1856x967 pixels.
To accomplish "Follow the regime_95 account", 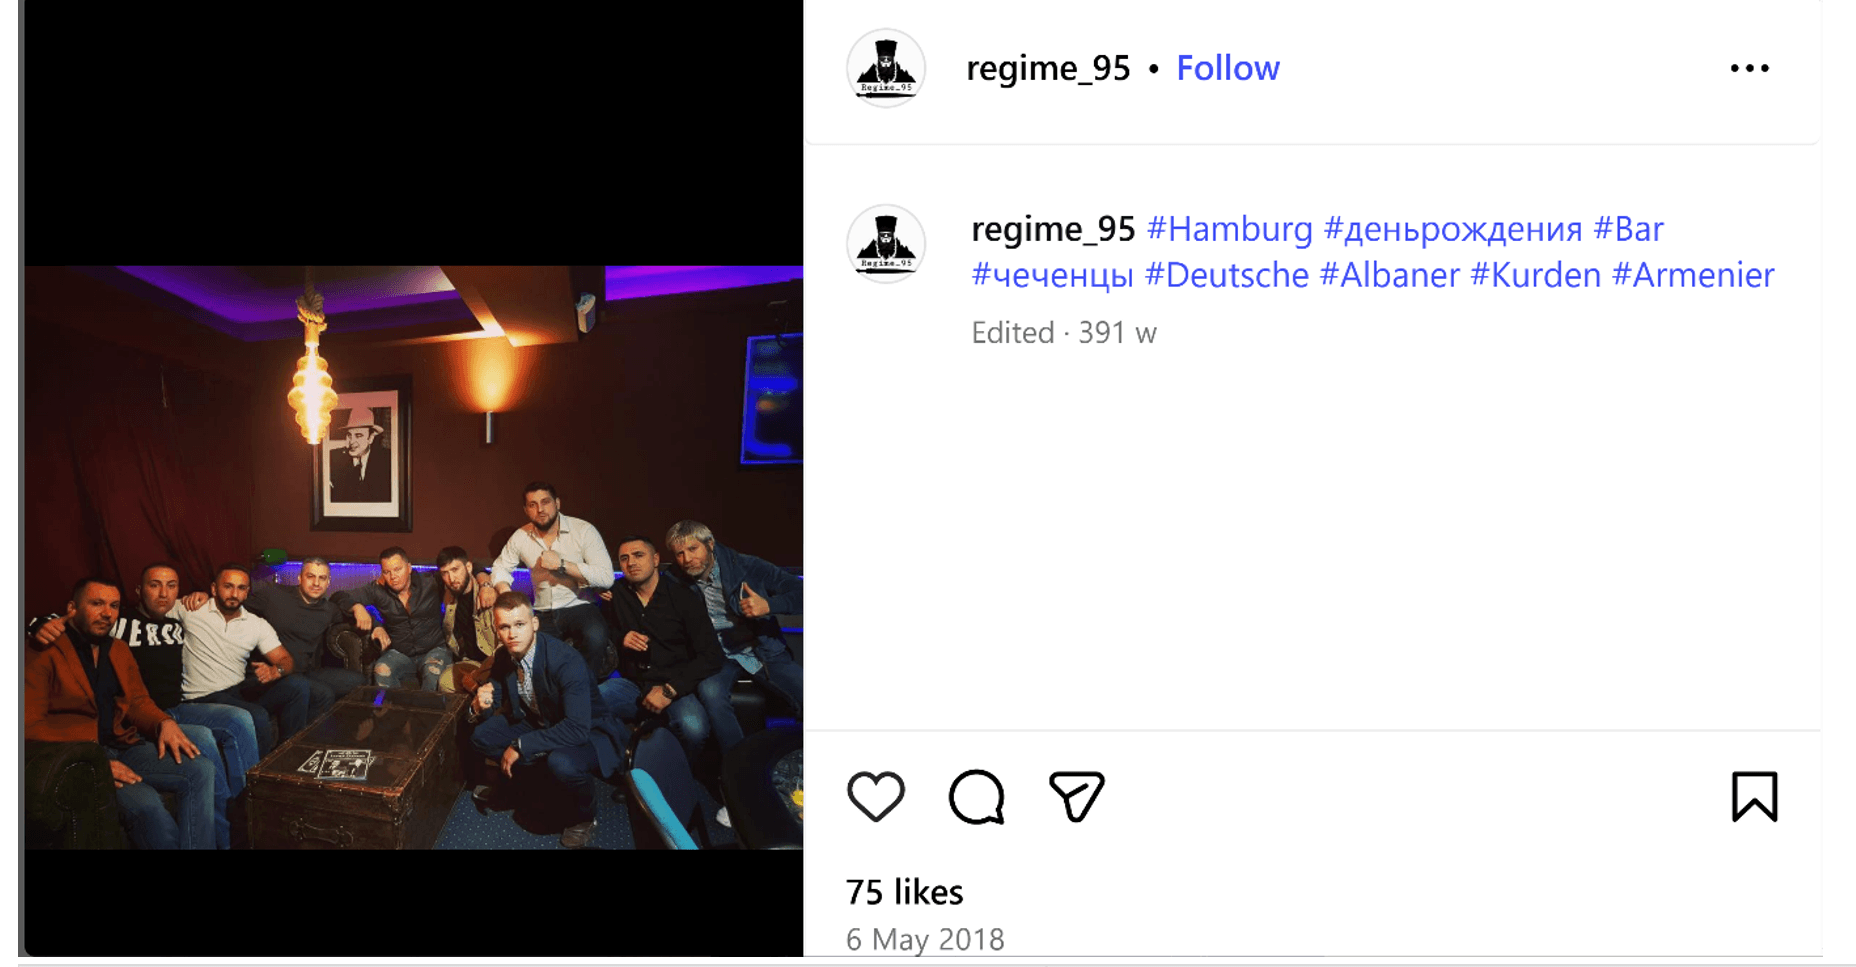I will (1227, 68).
